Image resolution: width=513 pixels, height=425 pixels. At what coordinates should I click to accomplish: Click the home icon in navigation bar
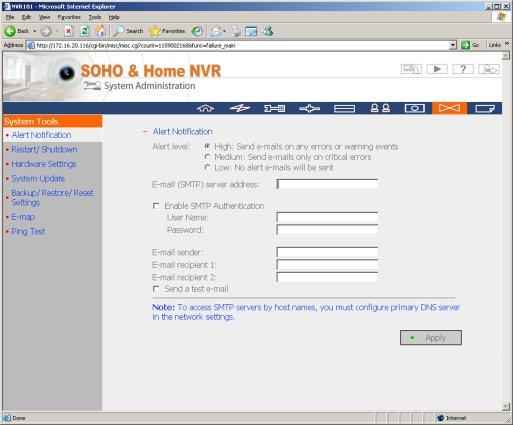[x=205, y=108]
